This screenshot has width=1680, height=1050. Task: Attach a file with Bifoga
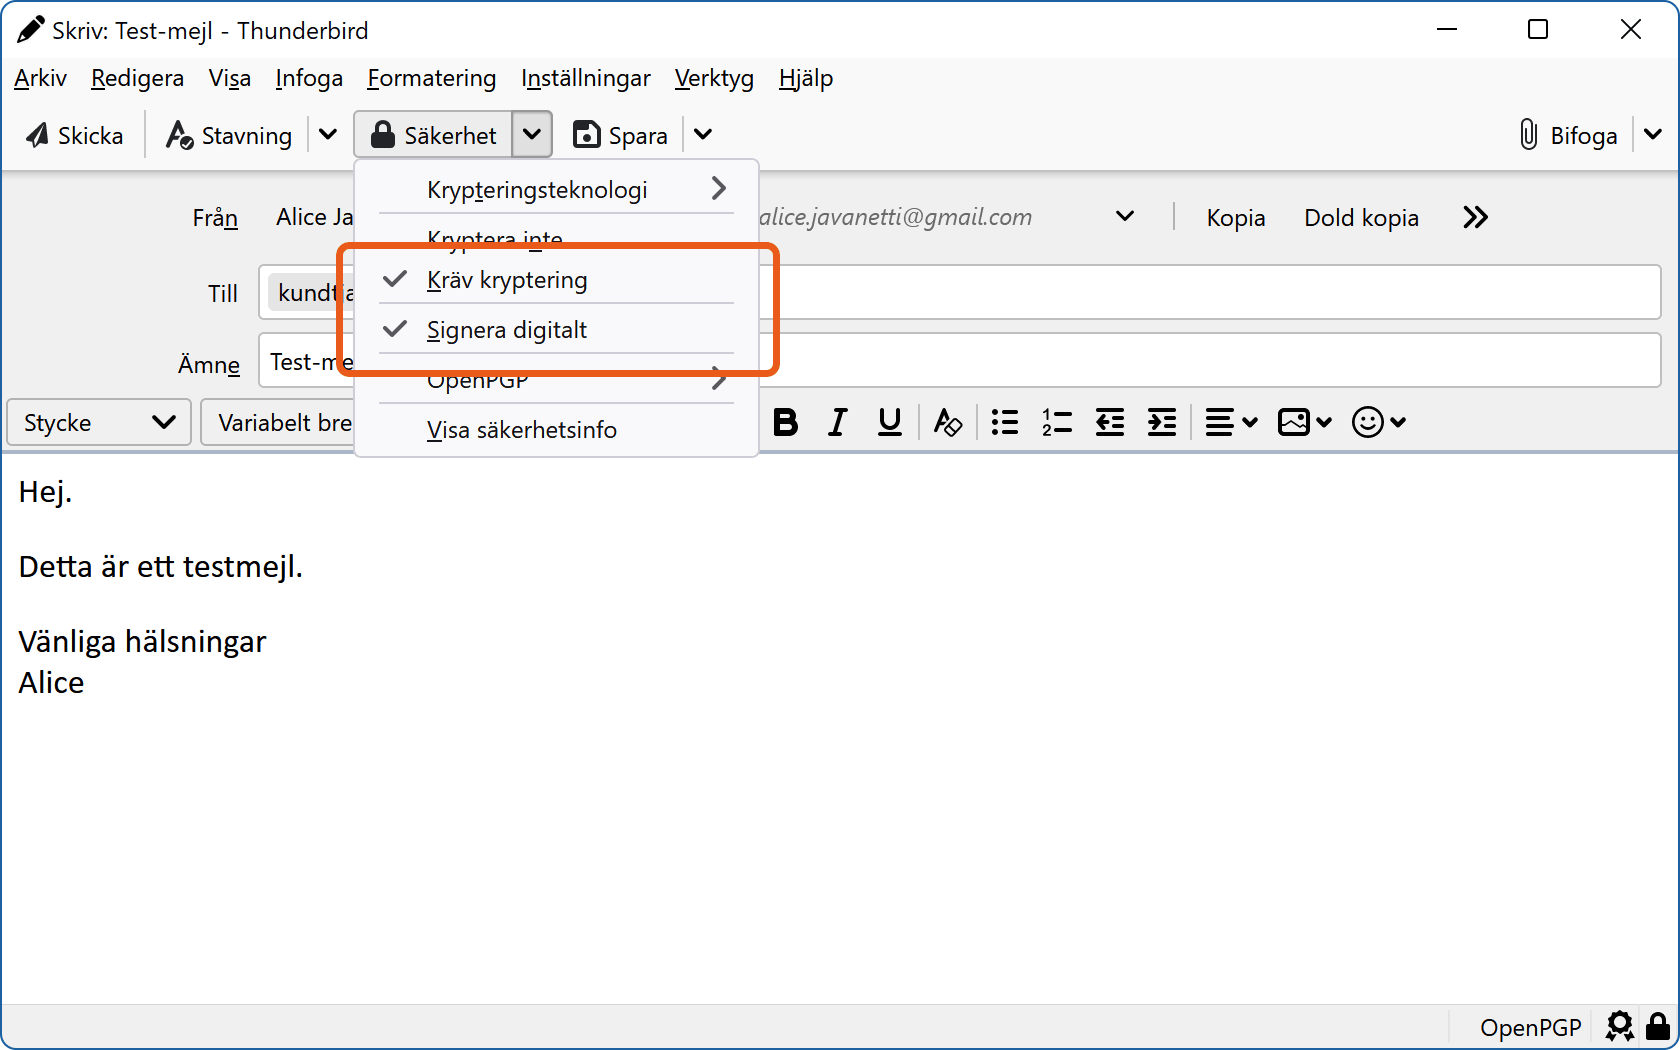coord(1568,135)
